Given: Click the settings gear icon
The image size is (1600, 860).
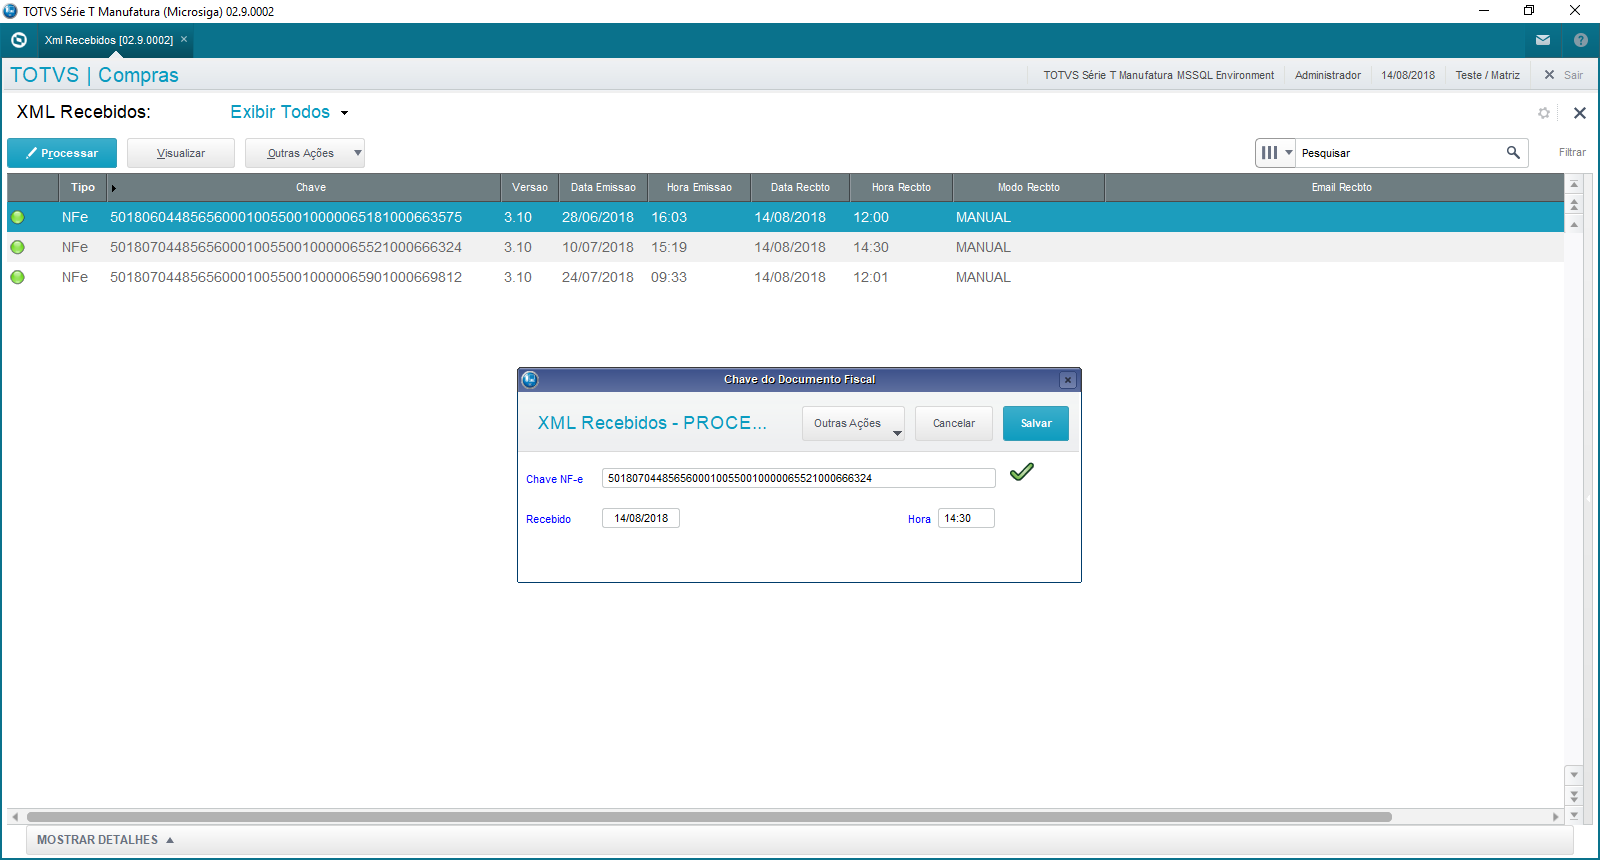Looking at the screenshot, I should click(x=1544, y=113).
